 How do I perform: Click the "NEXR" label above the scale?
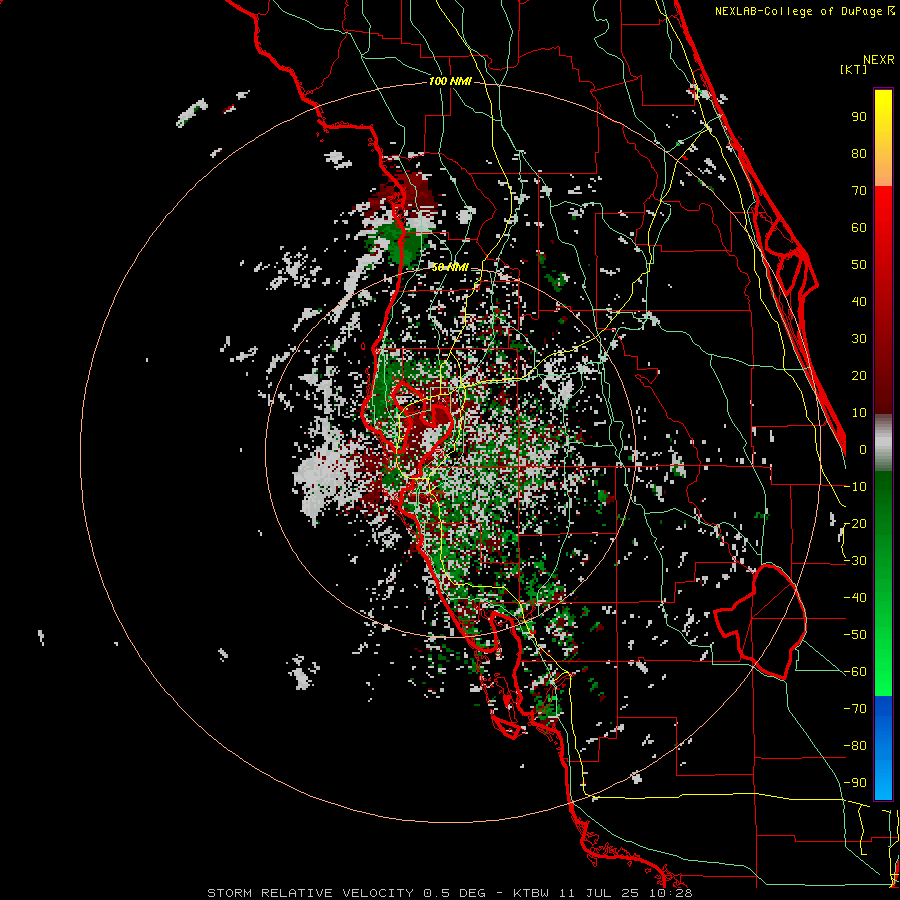click(879, 60)
